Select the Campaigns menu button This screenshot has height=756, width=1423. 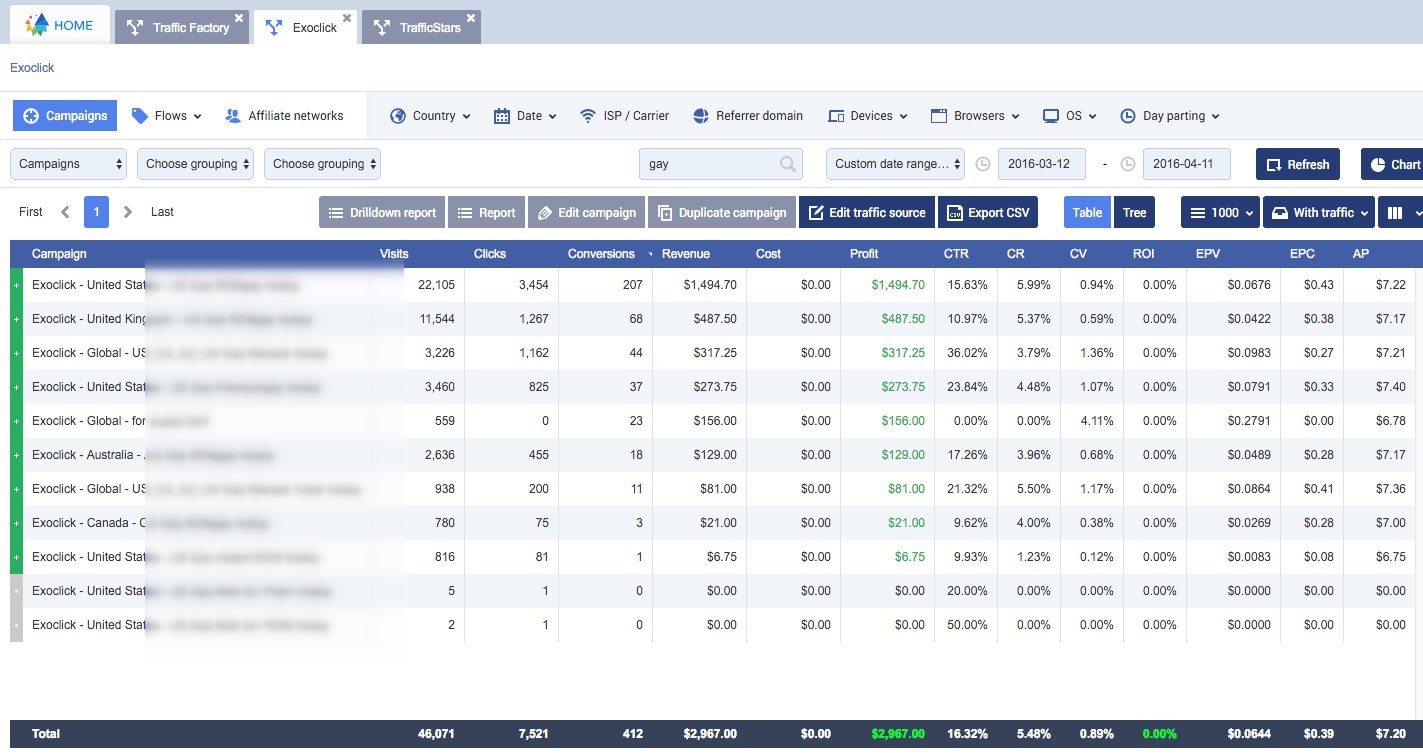pyautogui.click(x=65, y=116)
